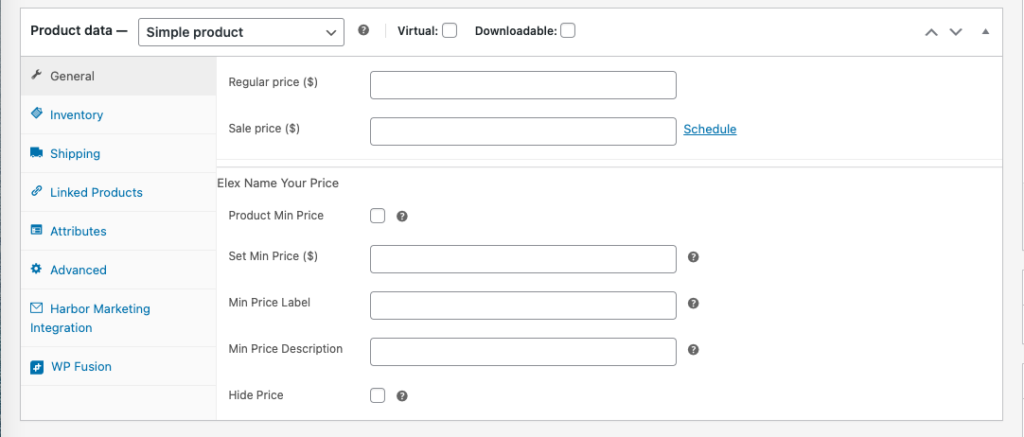Enable the Virtual checkbox
Image resolution: width=1024 pixels, height=437 pixels.
pos(450,31)
